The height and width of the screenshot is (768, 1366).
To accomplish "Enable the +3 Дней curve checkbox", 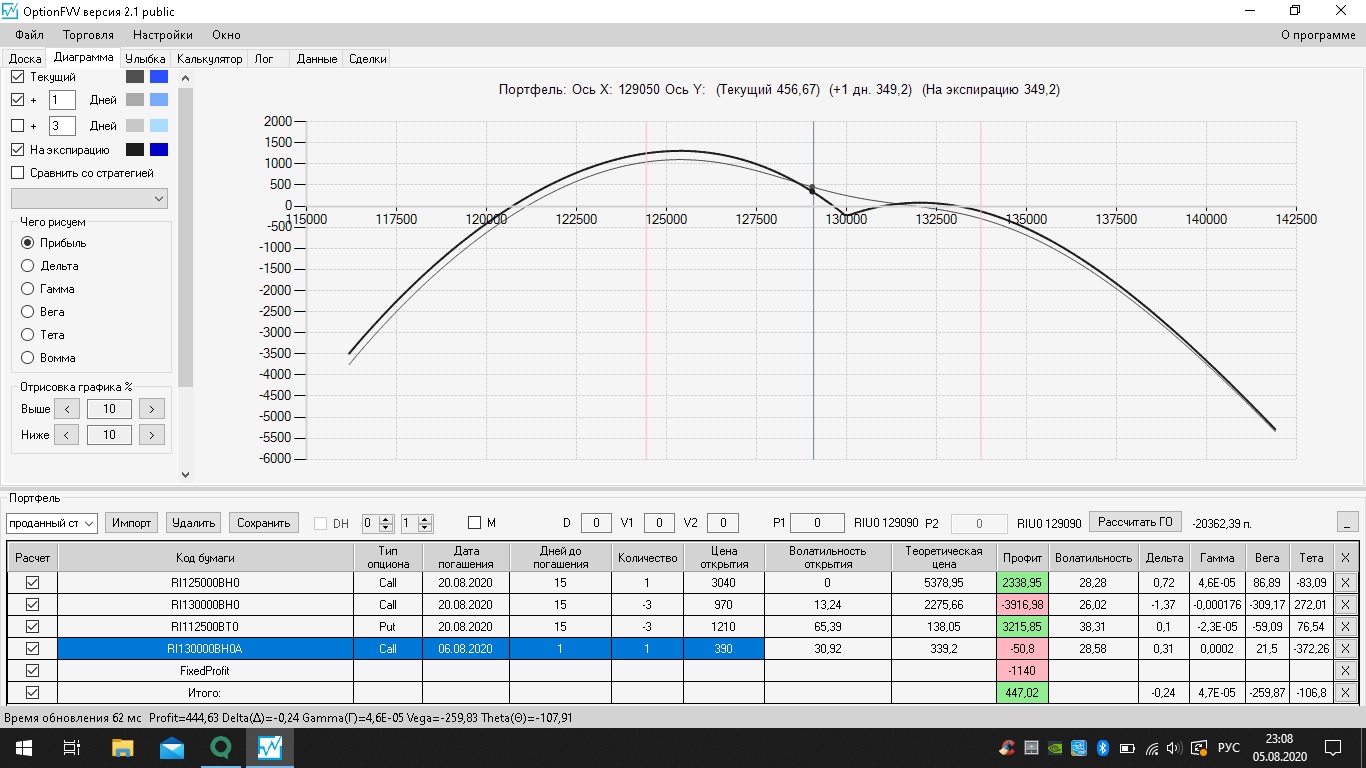I will (17, 126).
